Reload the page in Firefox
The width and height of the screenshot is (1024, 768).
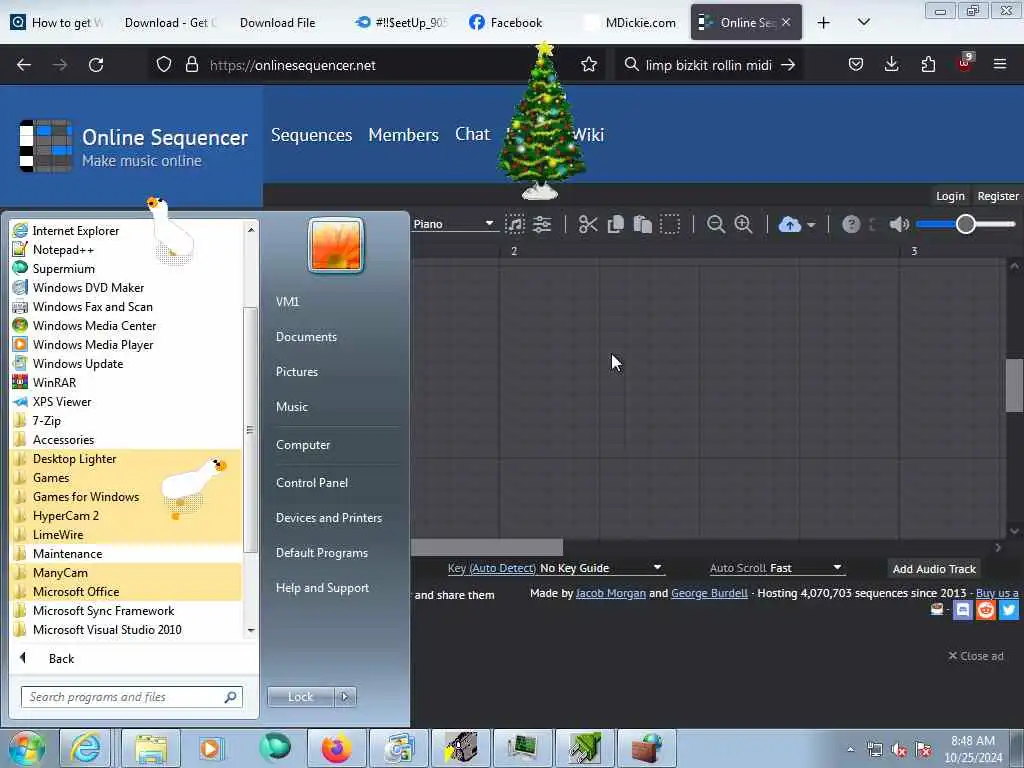96,65
